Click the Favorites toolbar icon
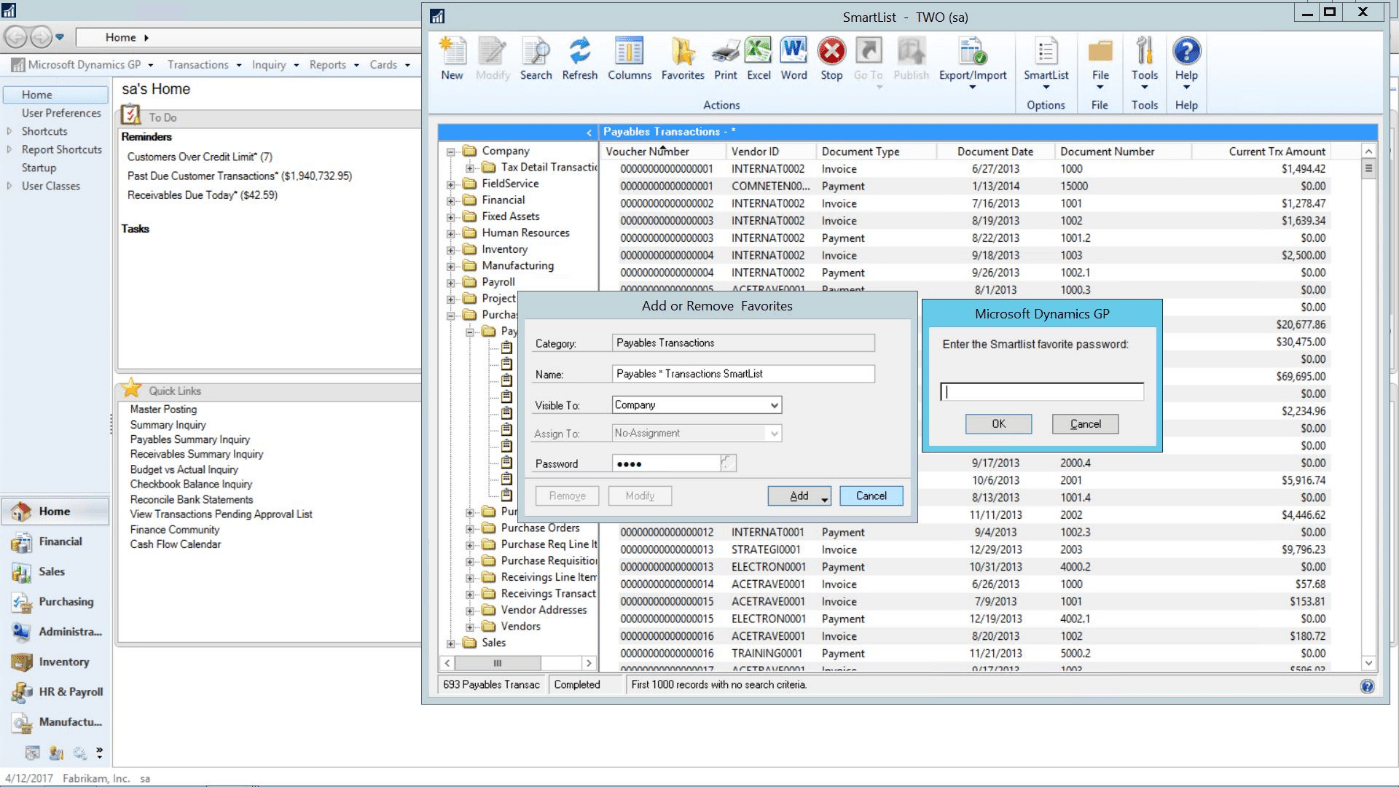 [x=683, y=51]
